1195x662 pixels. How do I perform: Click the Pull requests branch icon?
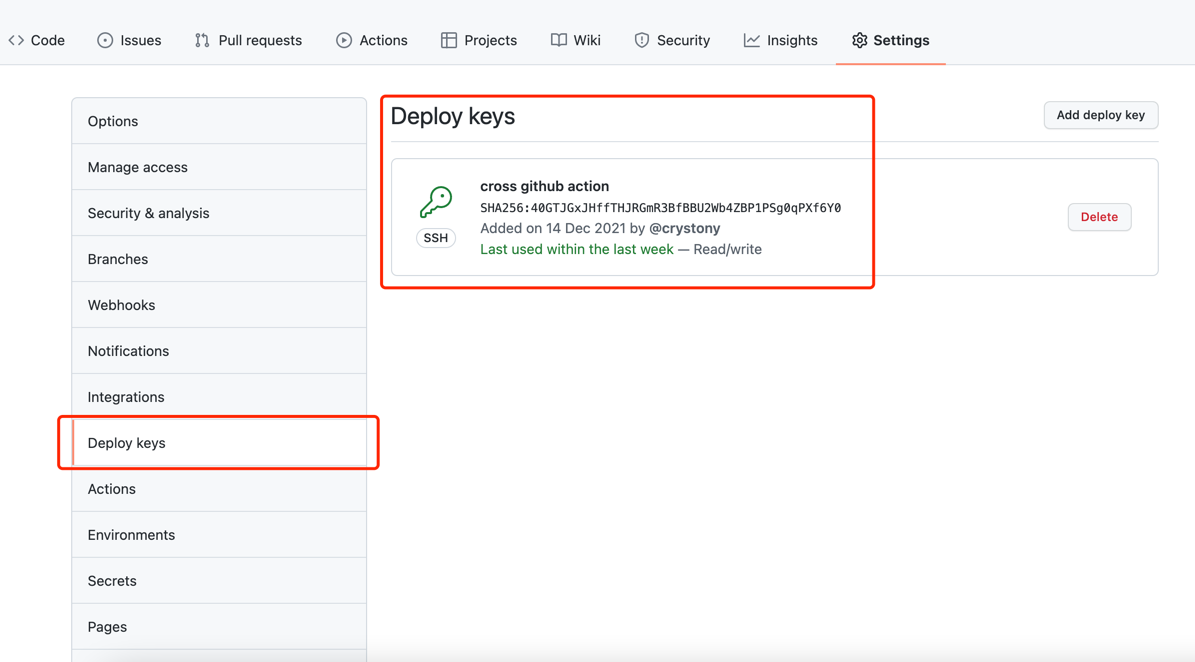coord(202,40)
